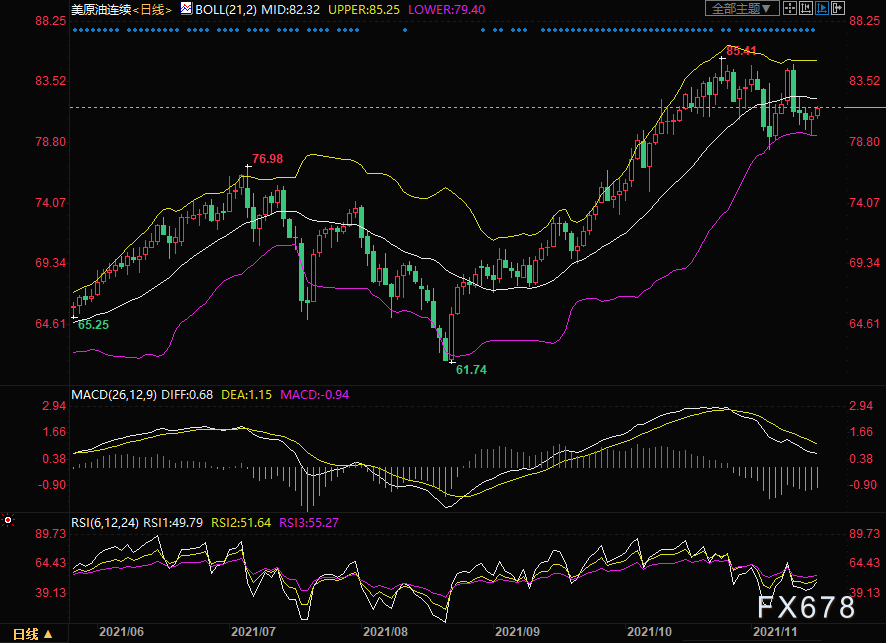Click the 61.74 low price label
Screen dimensions: 886x643
[471, 370]
